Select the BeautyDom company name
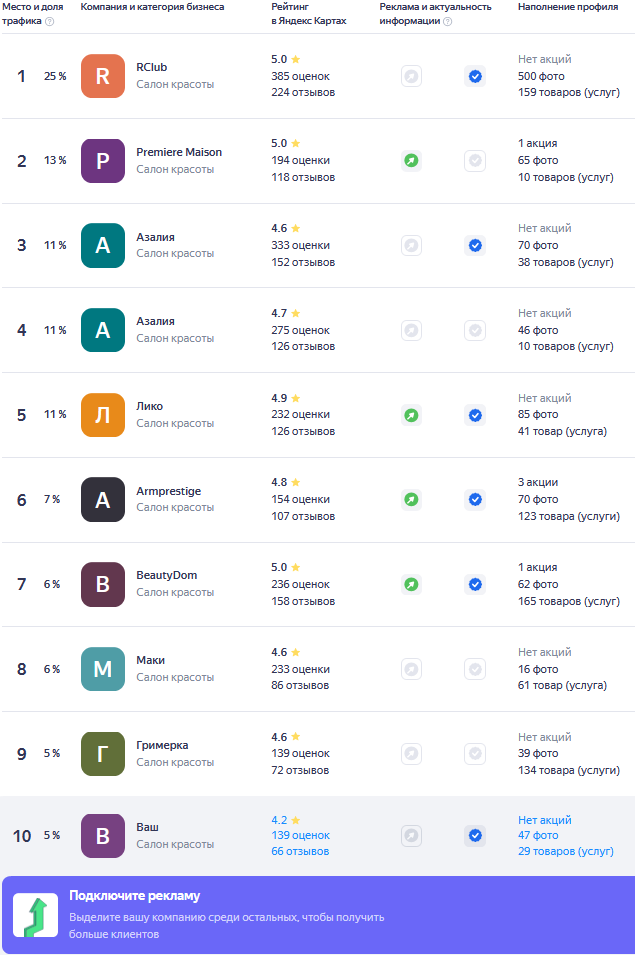This screenshot has height=955, width=635. click(167, 576)
